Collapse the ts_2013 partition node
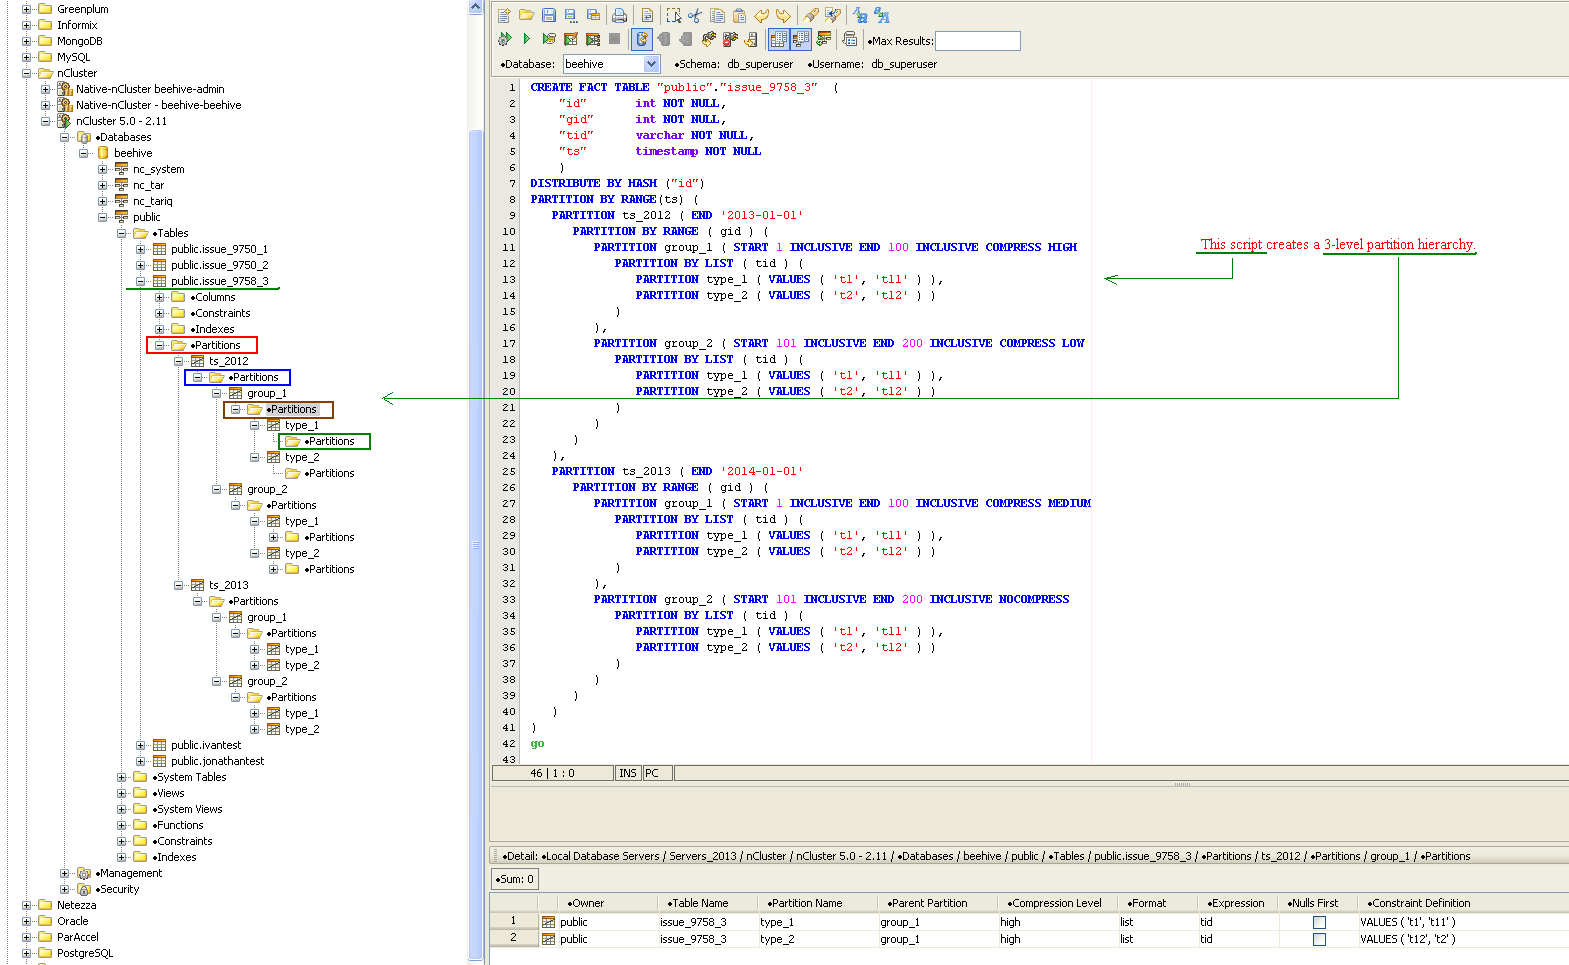 179,585
